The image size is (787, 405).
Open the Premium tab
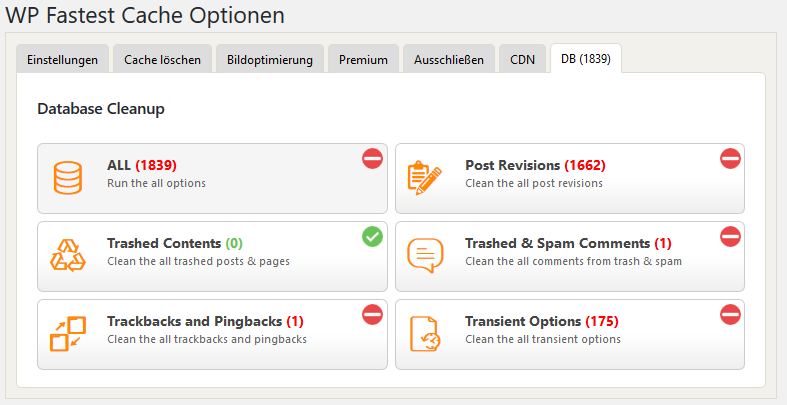(363, 59)
